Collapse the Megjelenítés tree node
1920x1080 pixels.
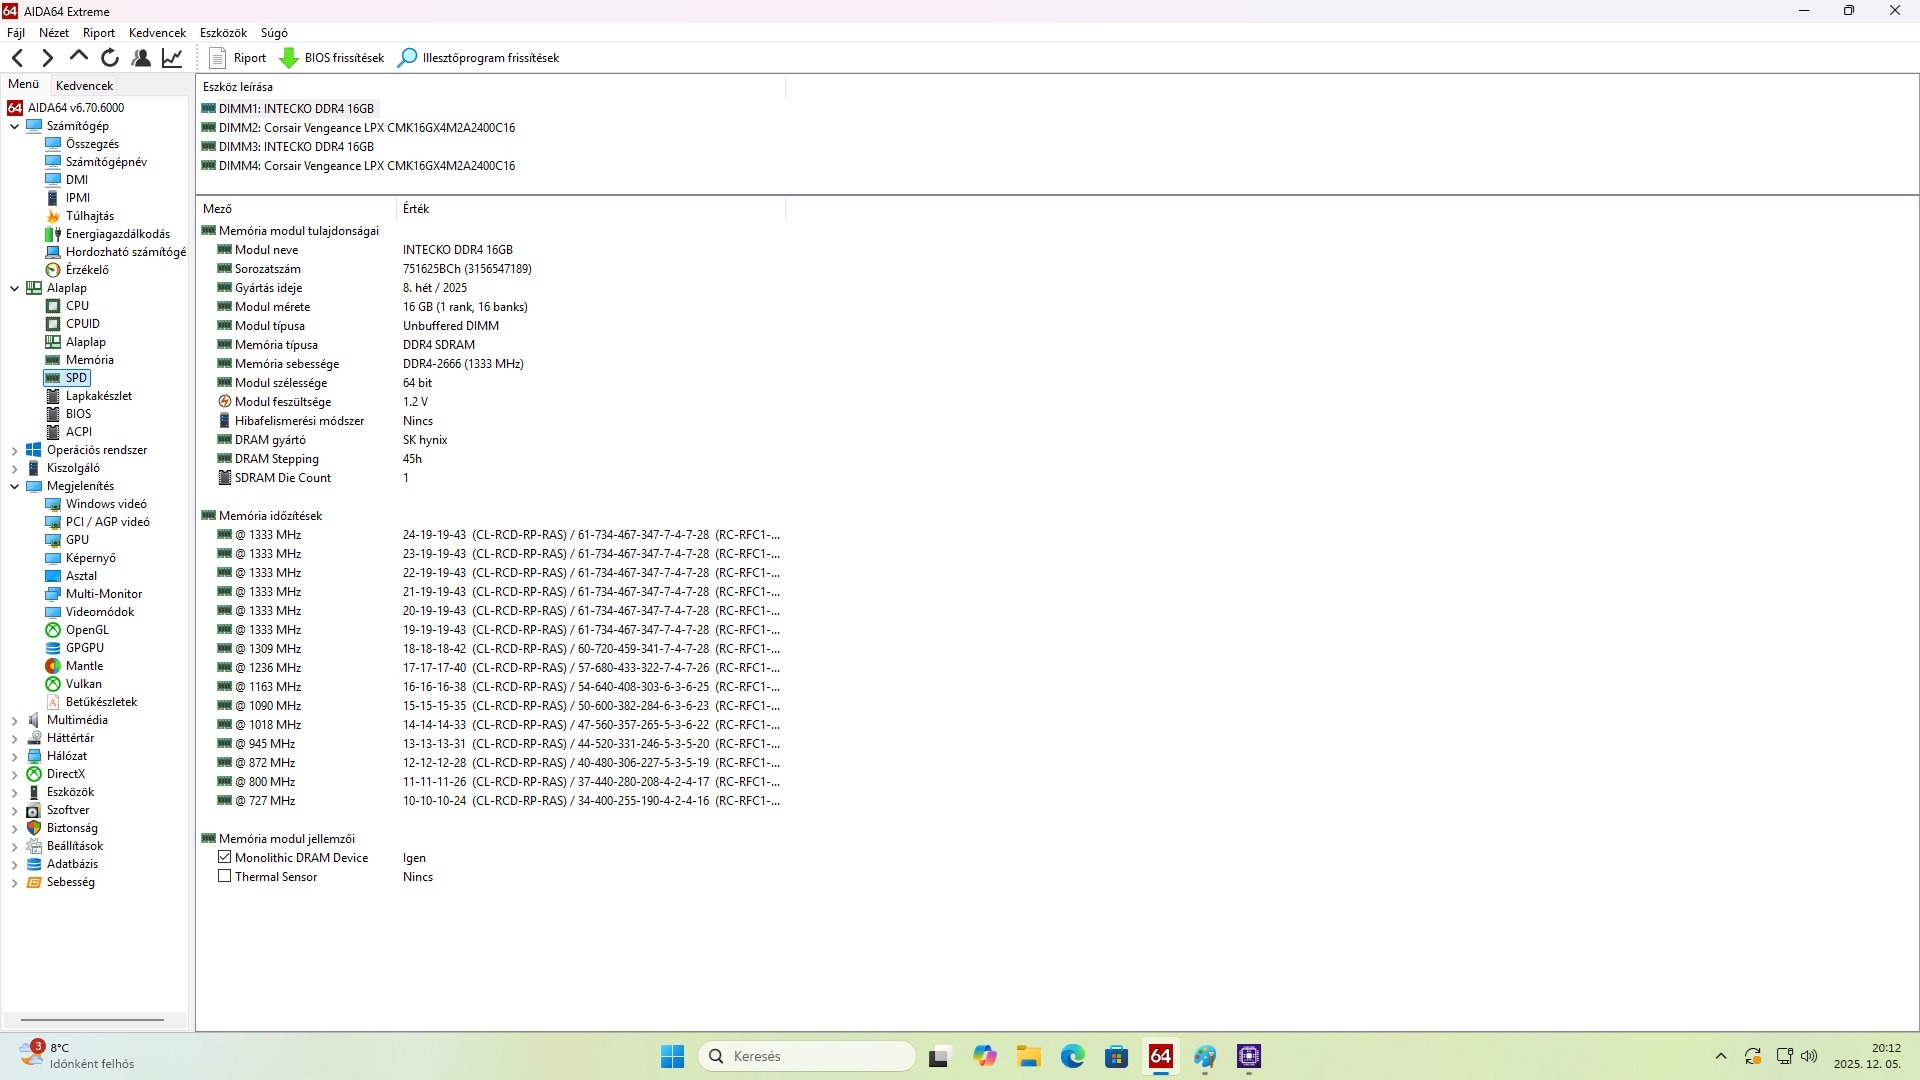coord(15,486)
